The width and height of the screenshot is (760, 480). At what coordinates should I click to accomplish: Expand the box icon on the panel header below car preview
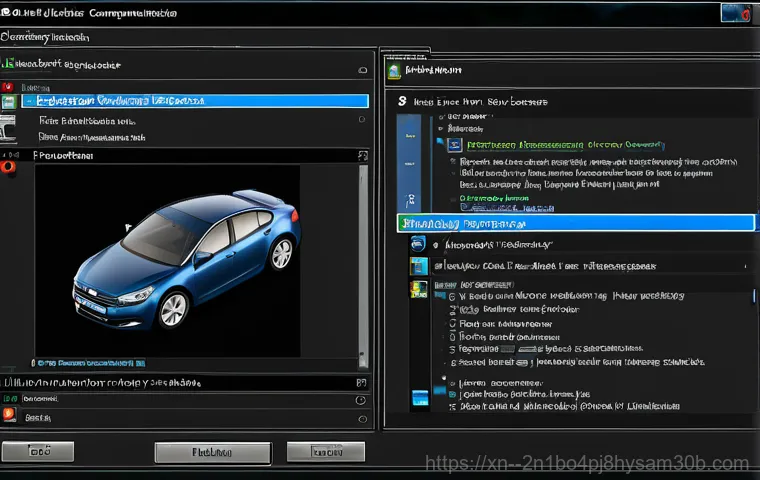click(361, 382)
